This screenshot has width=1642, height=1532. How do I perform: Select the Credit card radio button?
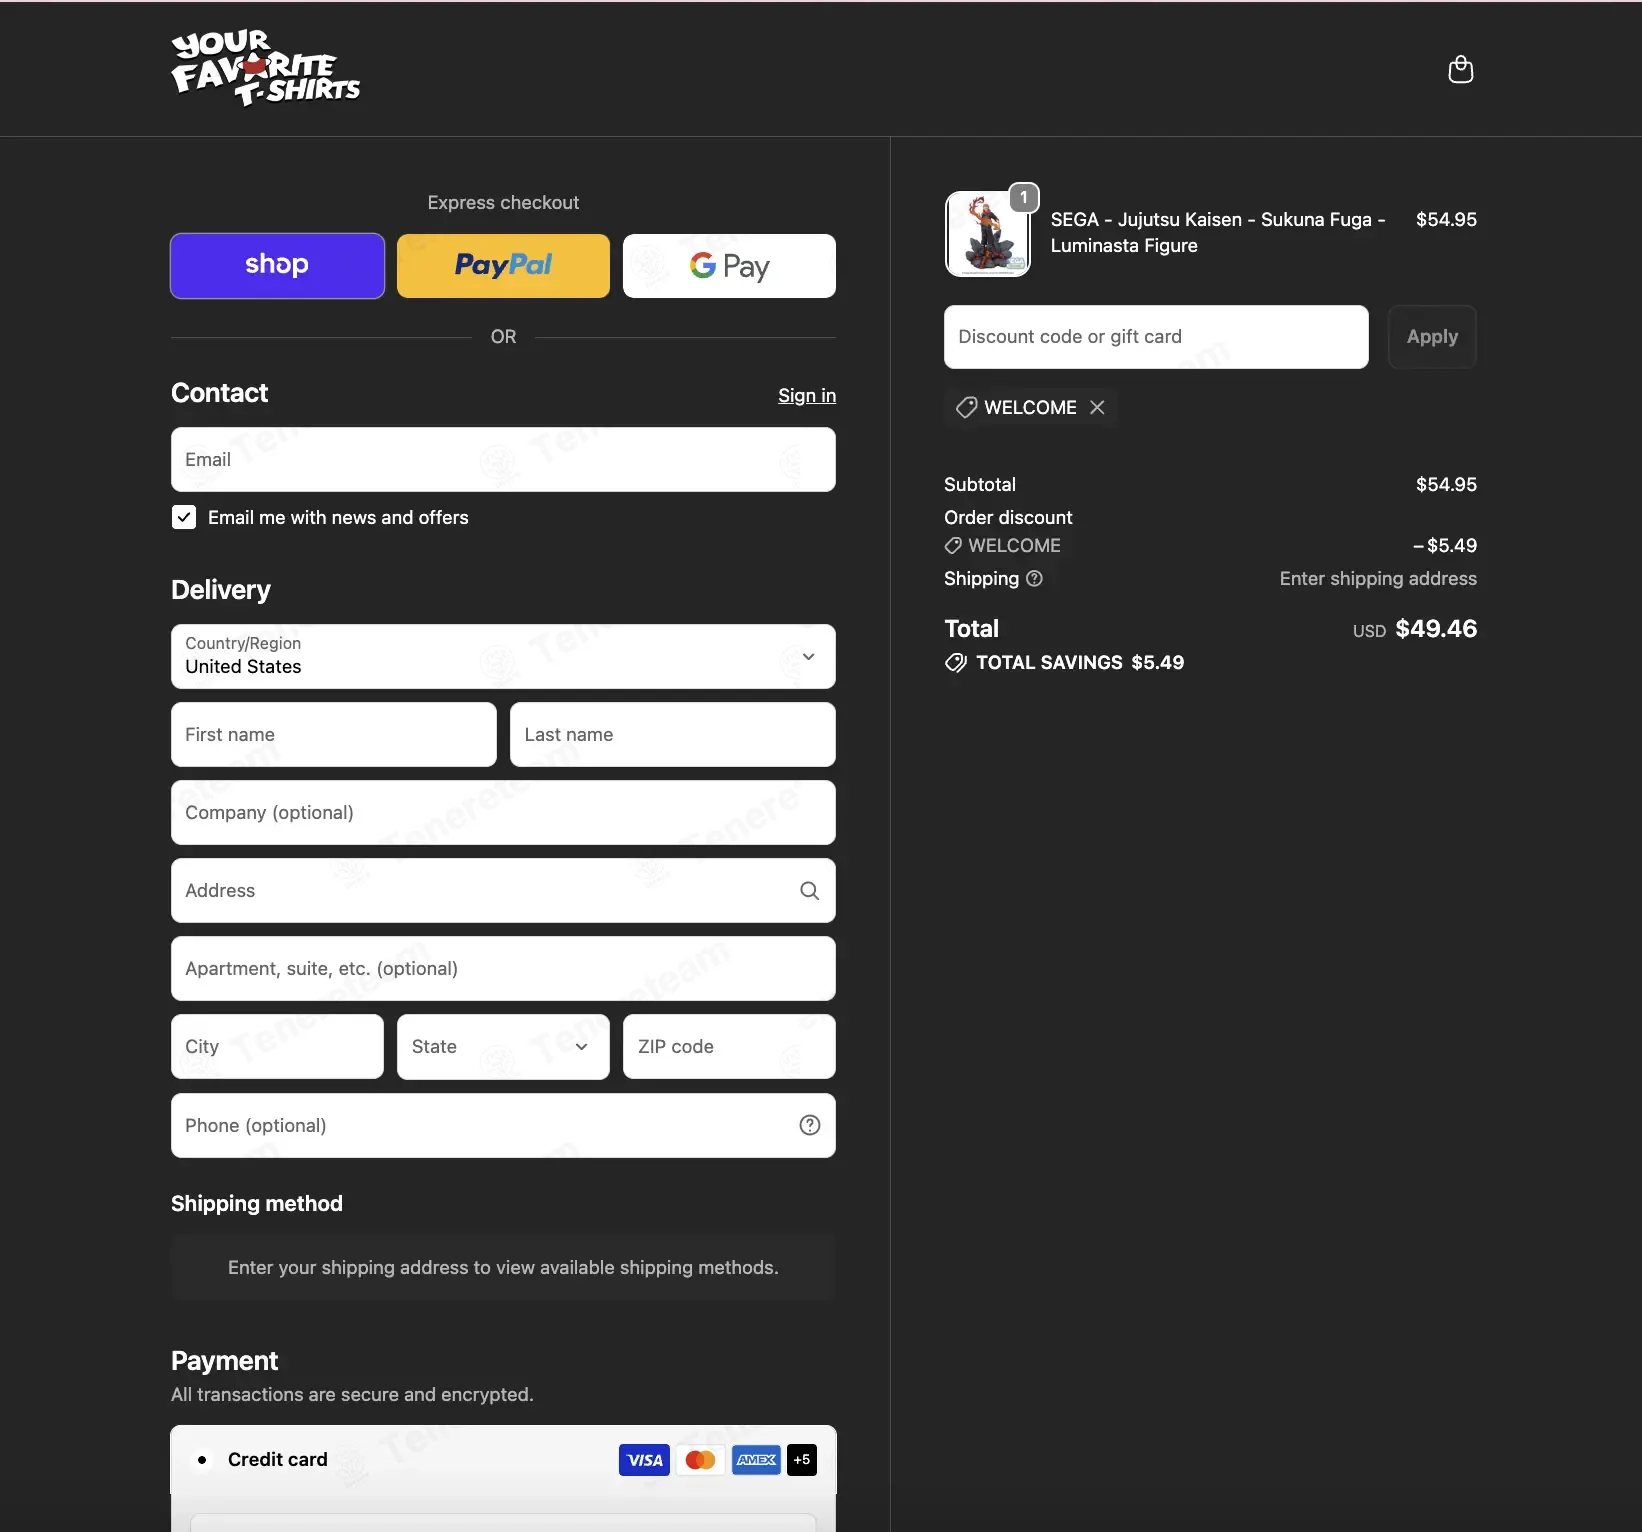[x=202, y=1460]
